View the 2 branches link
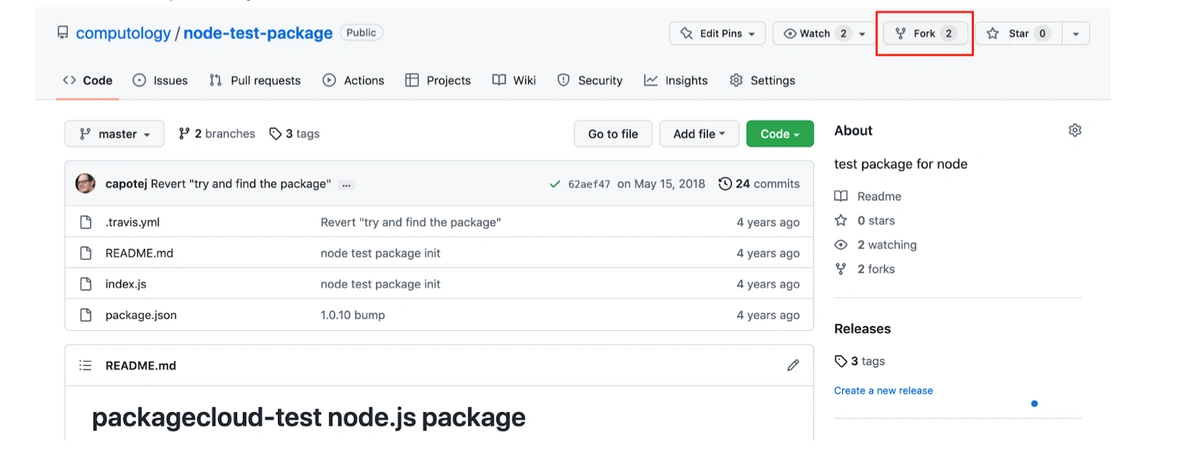 216,134
